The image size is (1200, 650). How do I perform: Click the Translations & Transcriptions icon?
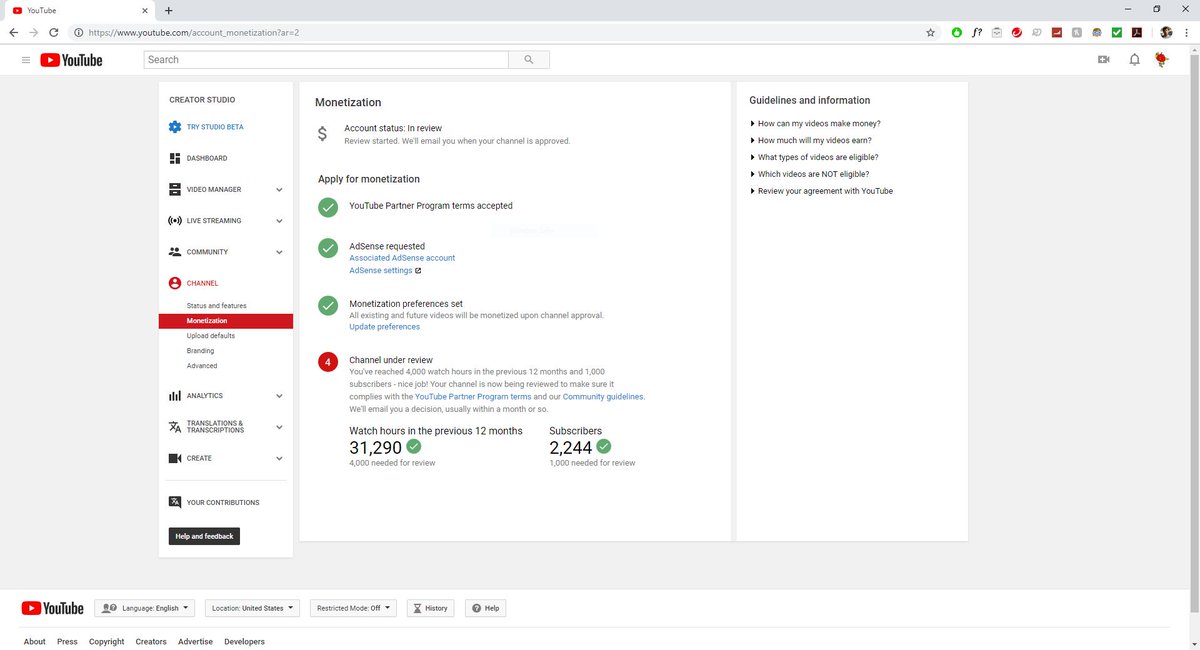tap(175, 427)
